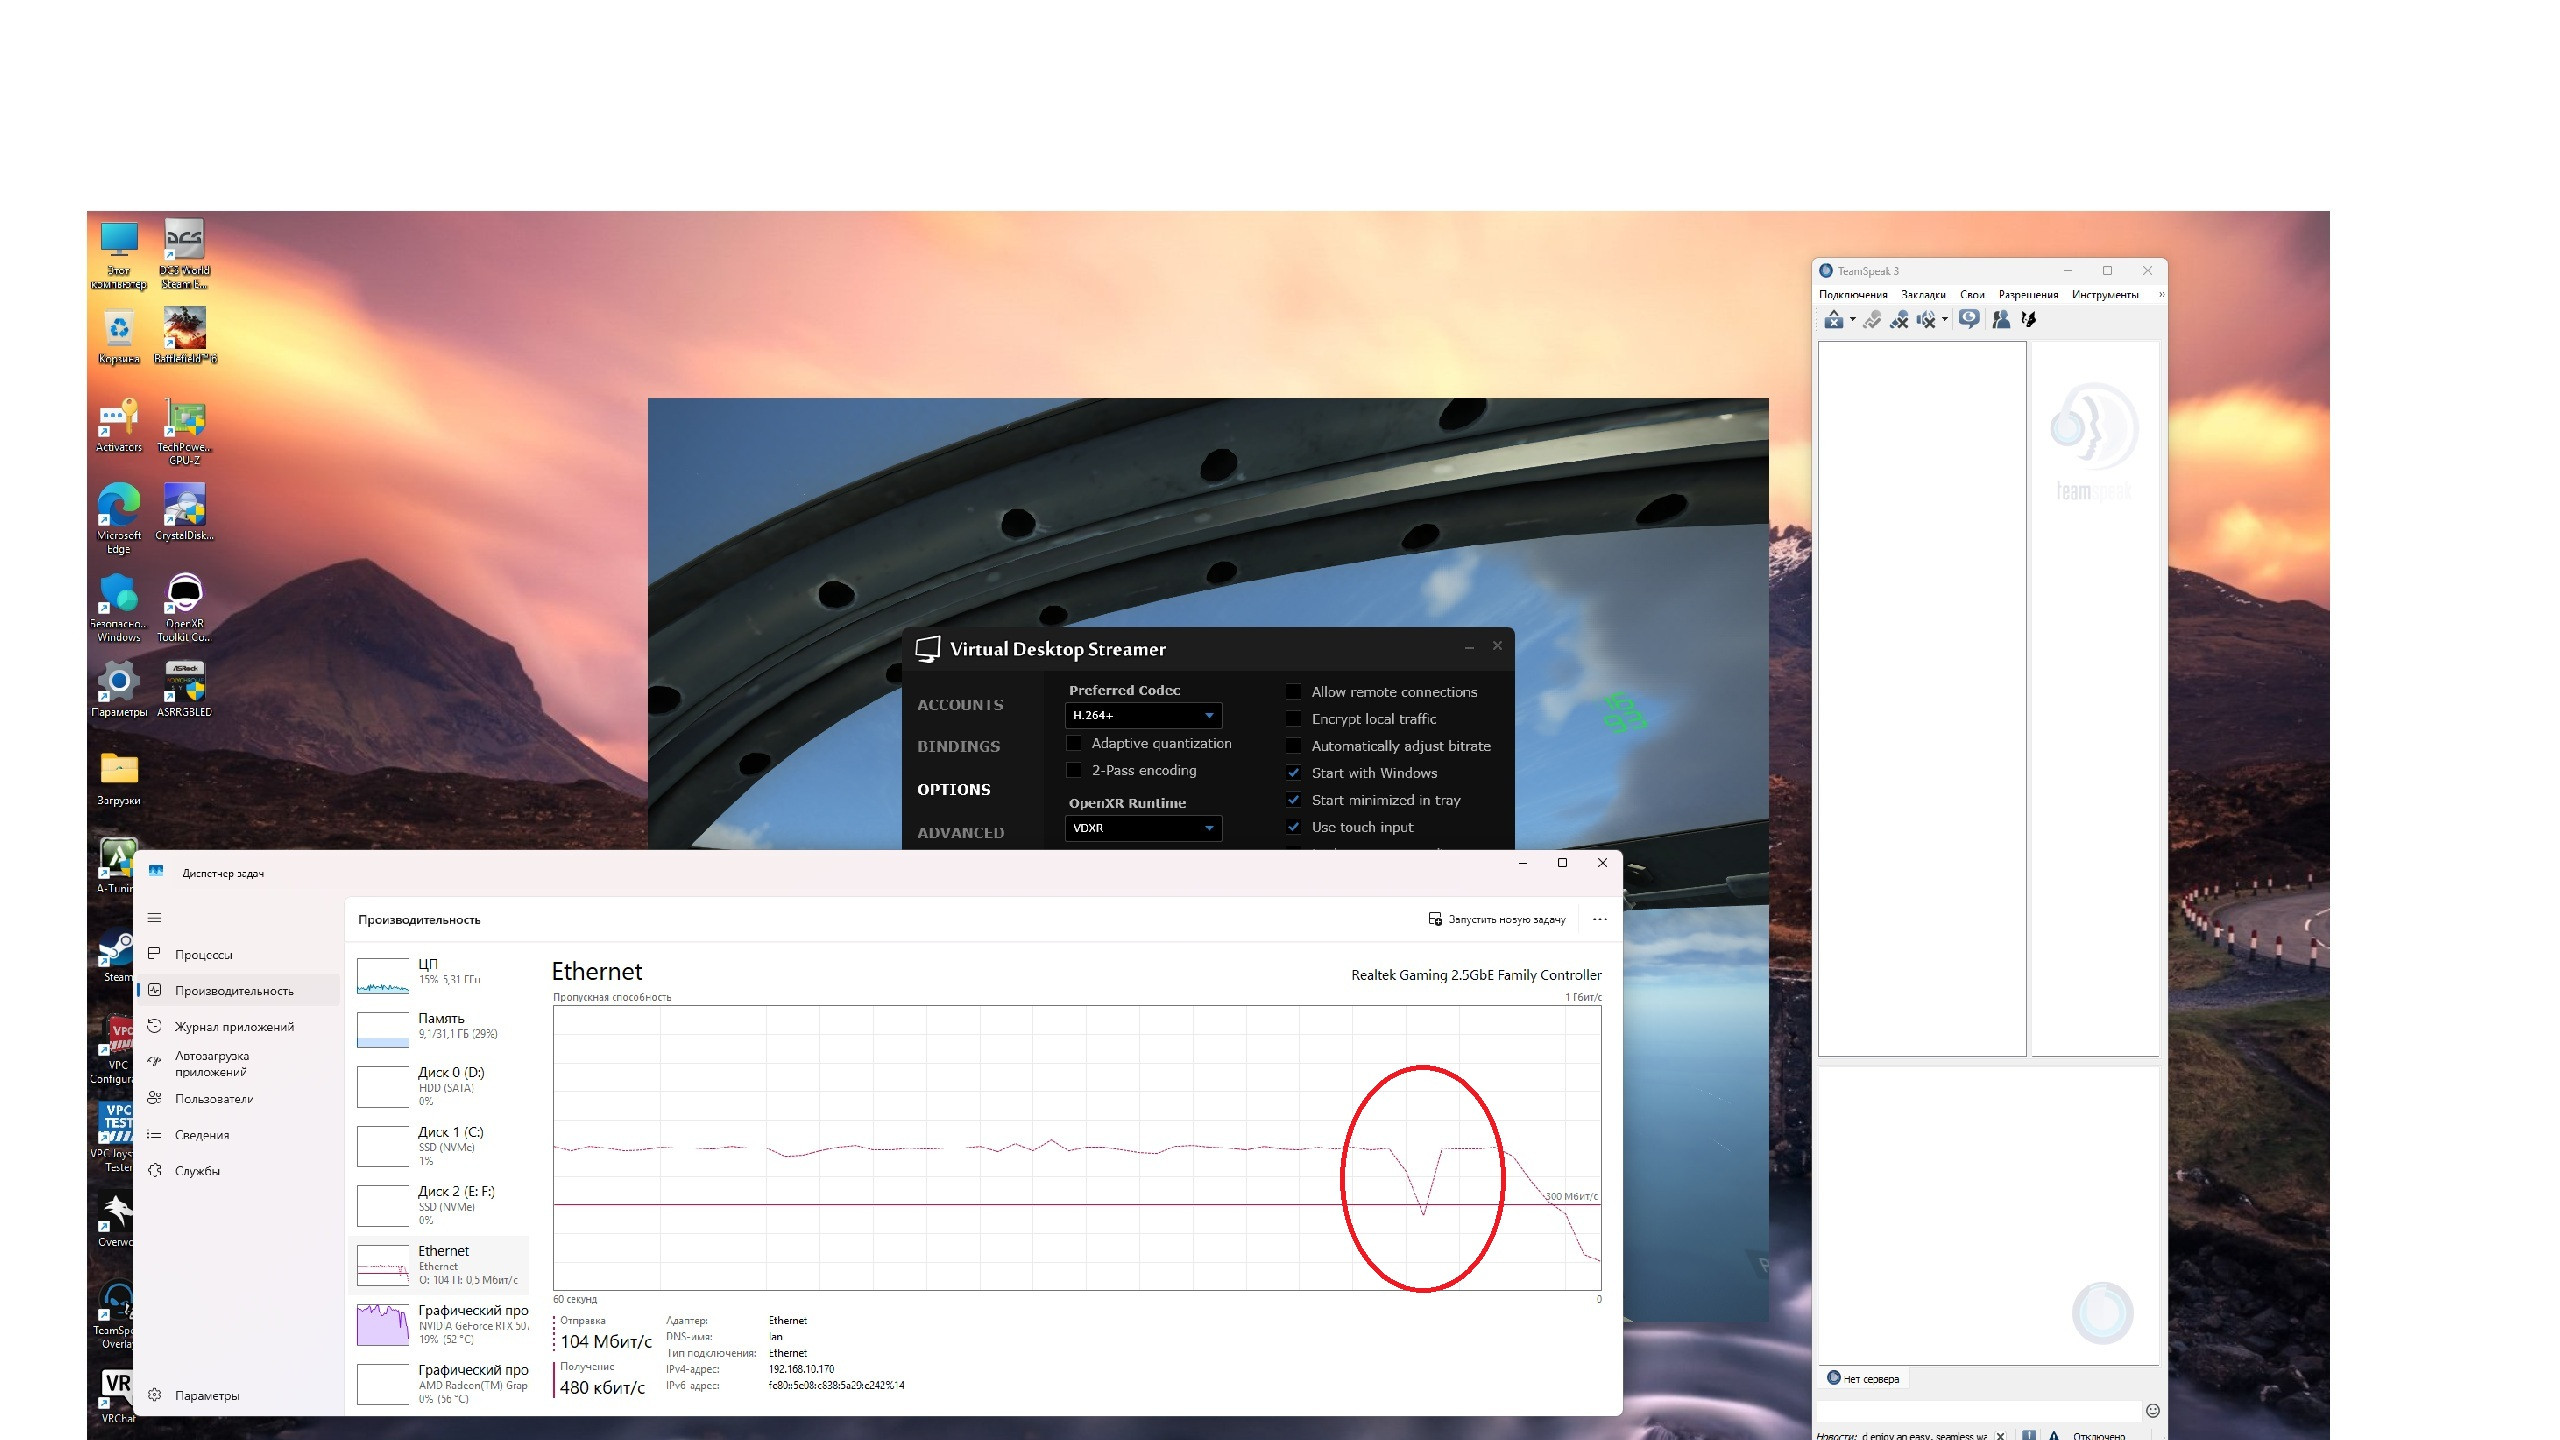The width and height of the screenshot is (2560, 1440).
Task: Open the Task Manager hamburger navigation menu
Action: (x=154, y=918)
